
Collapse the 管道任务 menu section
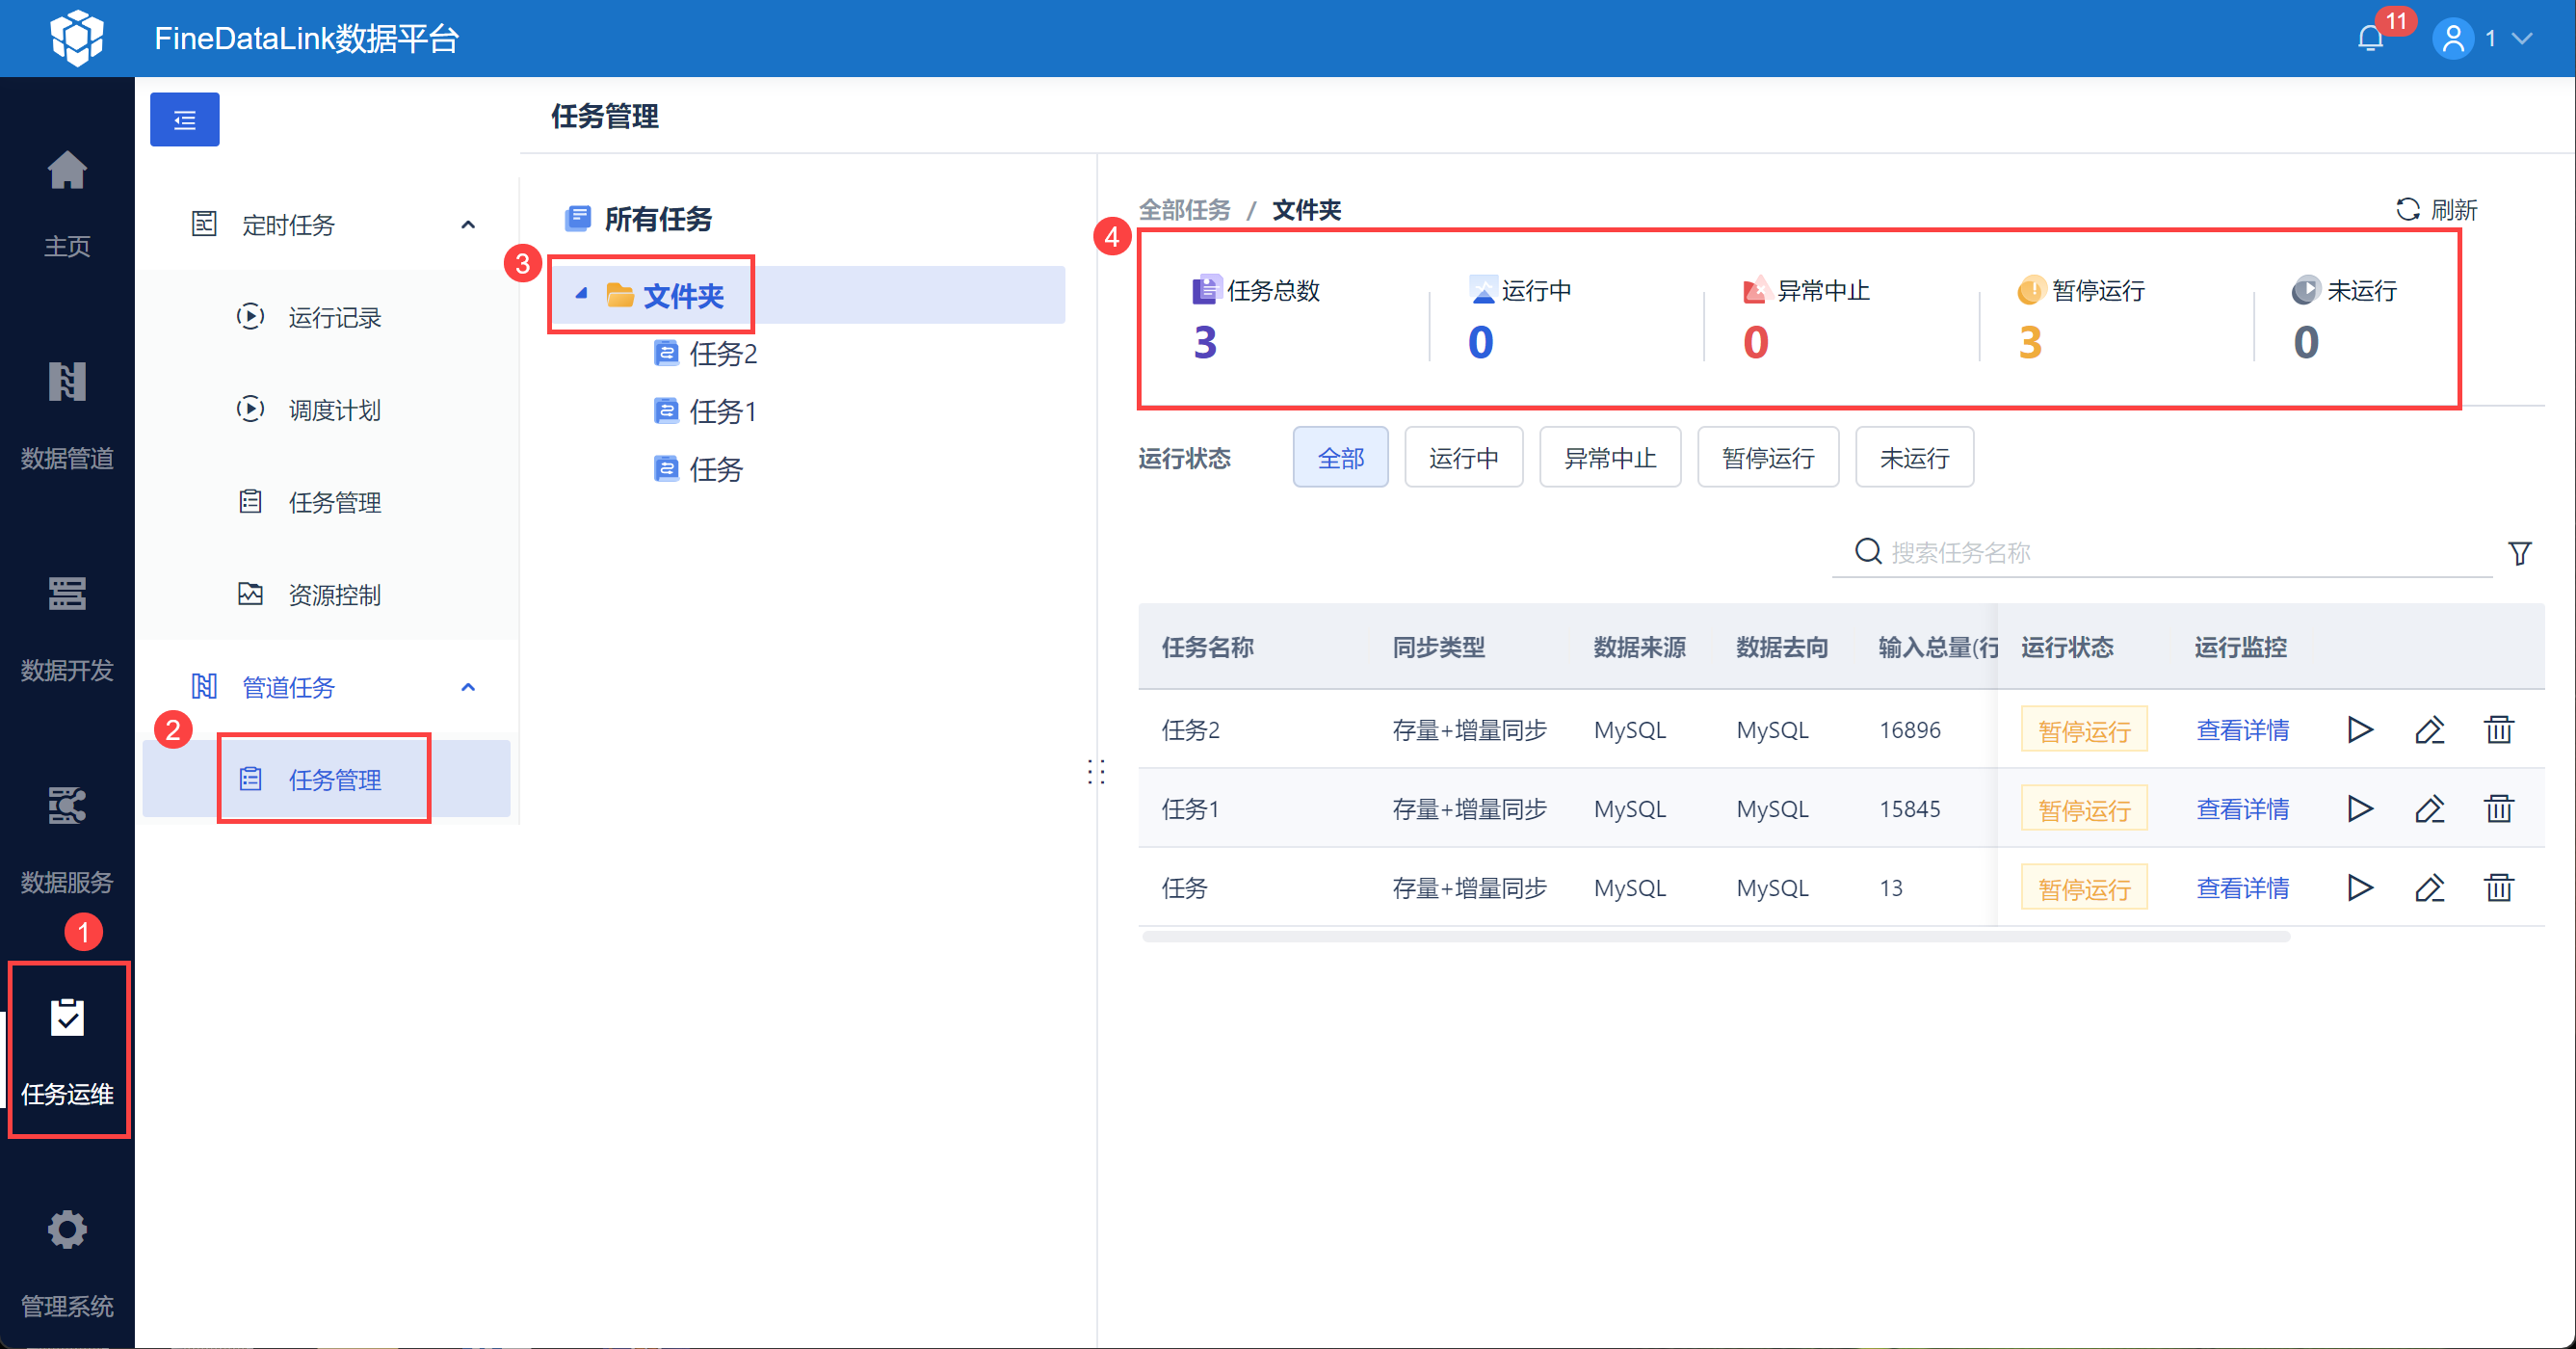tap(467, 687)
